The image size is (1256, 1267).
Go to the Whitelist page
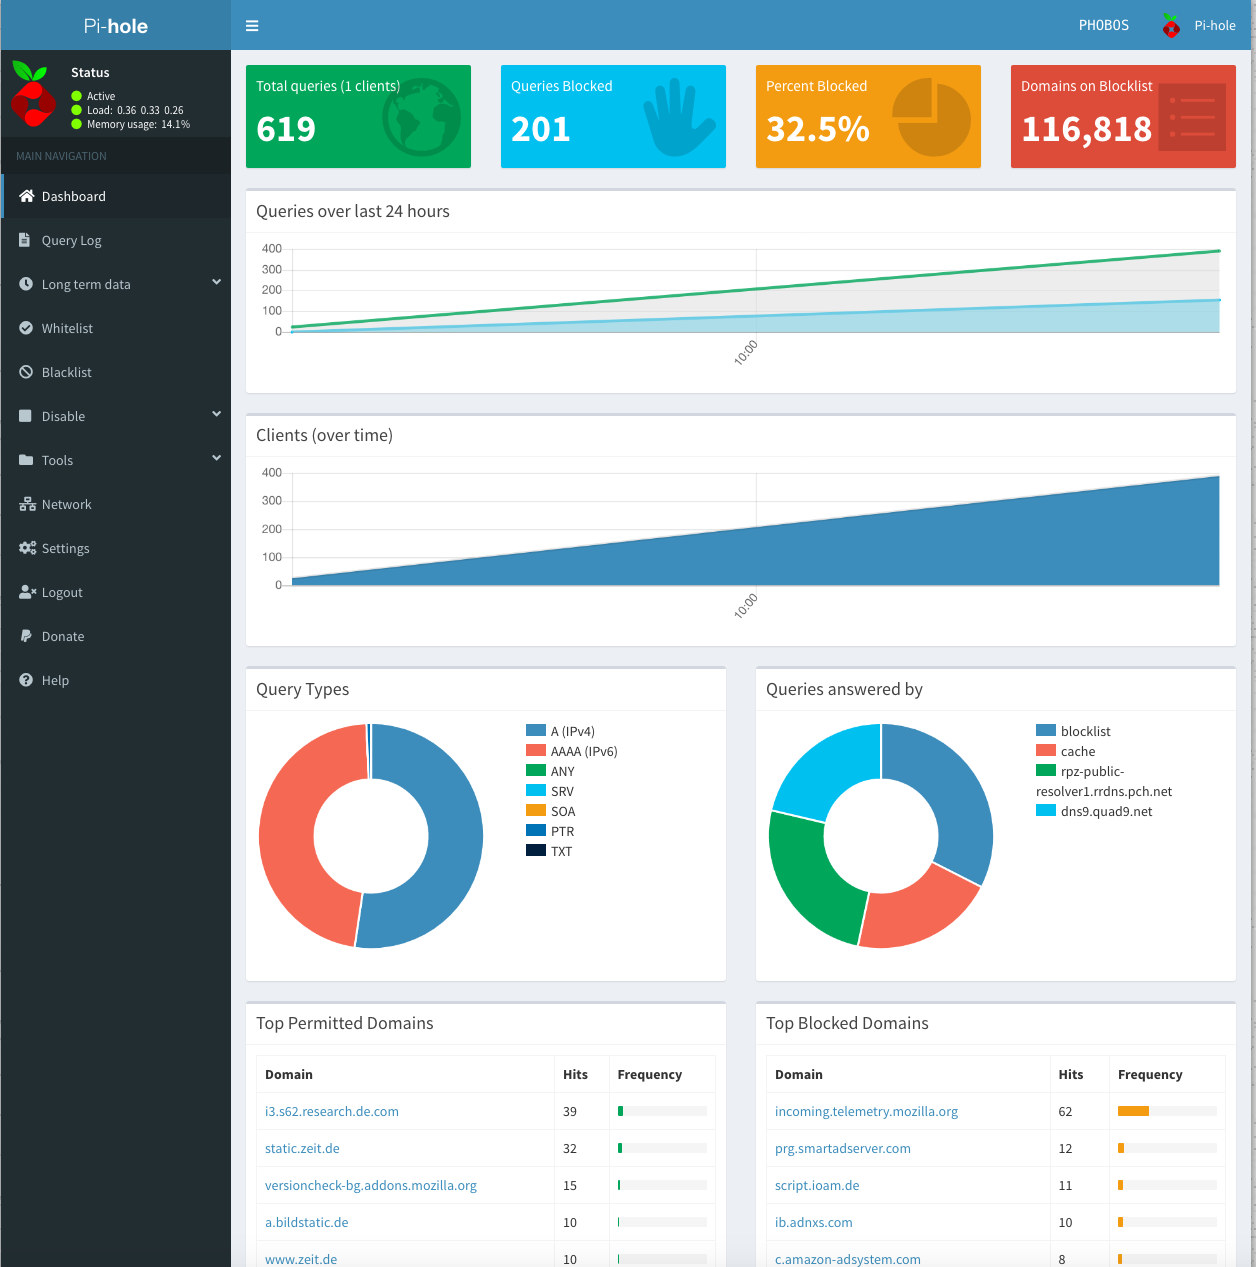[116, 328]
